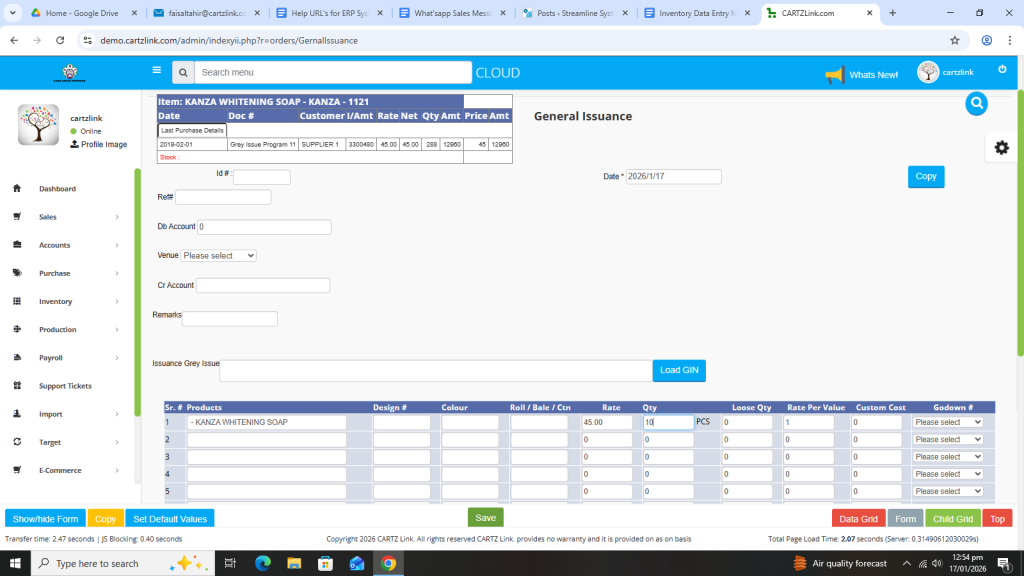Image resolution: width=1024 pixels, height=576 pixels.
Task: Click the green Save button
Action: pyautogui.click(x=485, y=518)
